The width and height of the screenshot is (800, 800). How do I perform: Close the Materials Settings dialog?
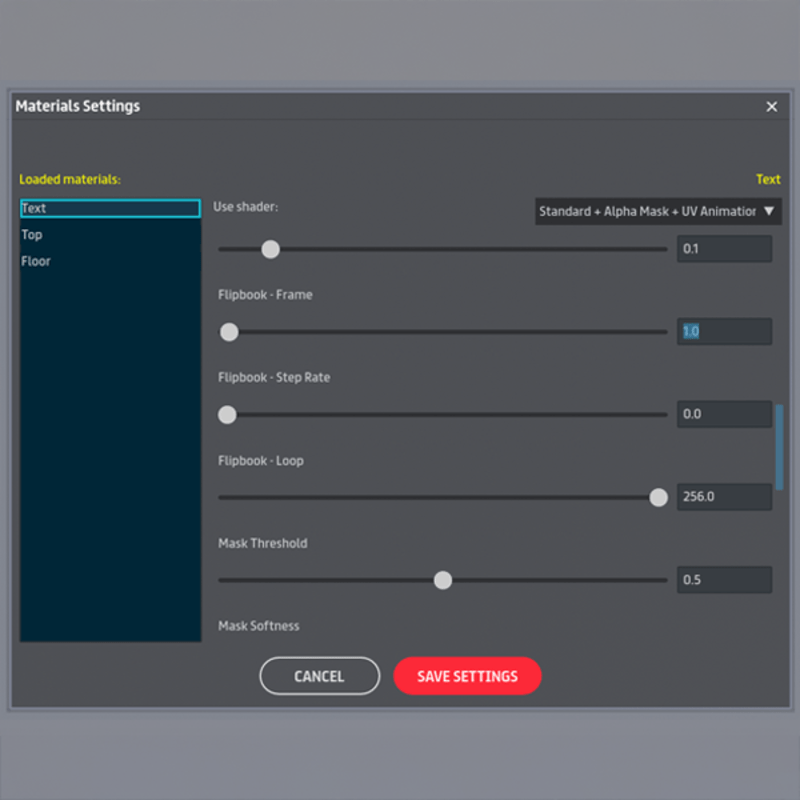click(x=771, y=107)
